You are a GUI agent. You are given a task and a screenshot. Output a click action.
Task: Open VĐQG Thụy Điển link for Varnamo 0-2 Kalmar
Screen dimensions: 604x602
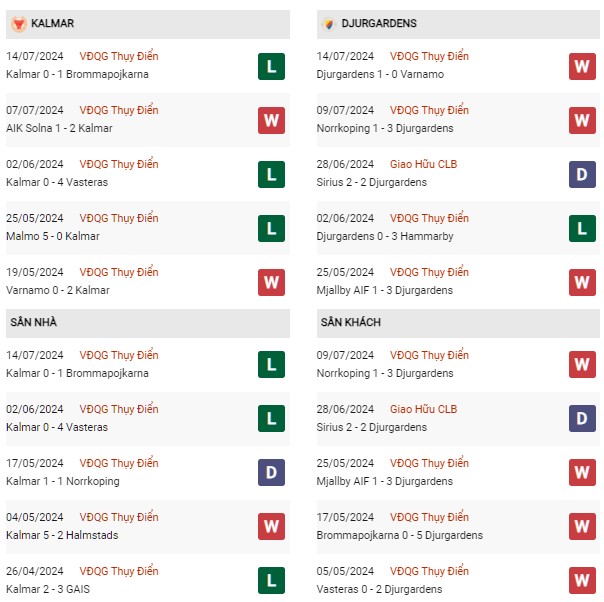[x=120, y=272]
